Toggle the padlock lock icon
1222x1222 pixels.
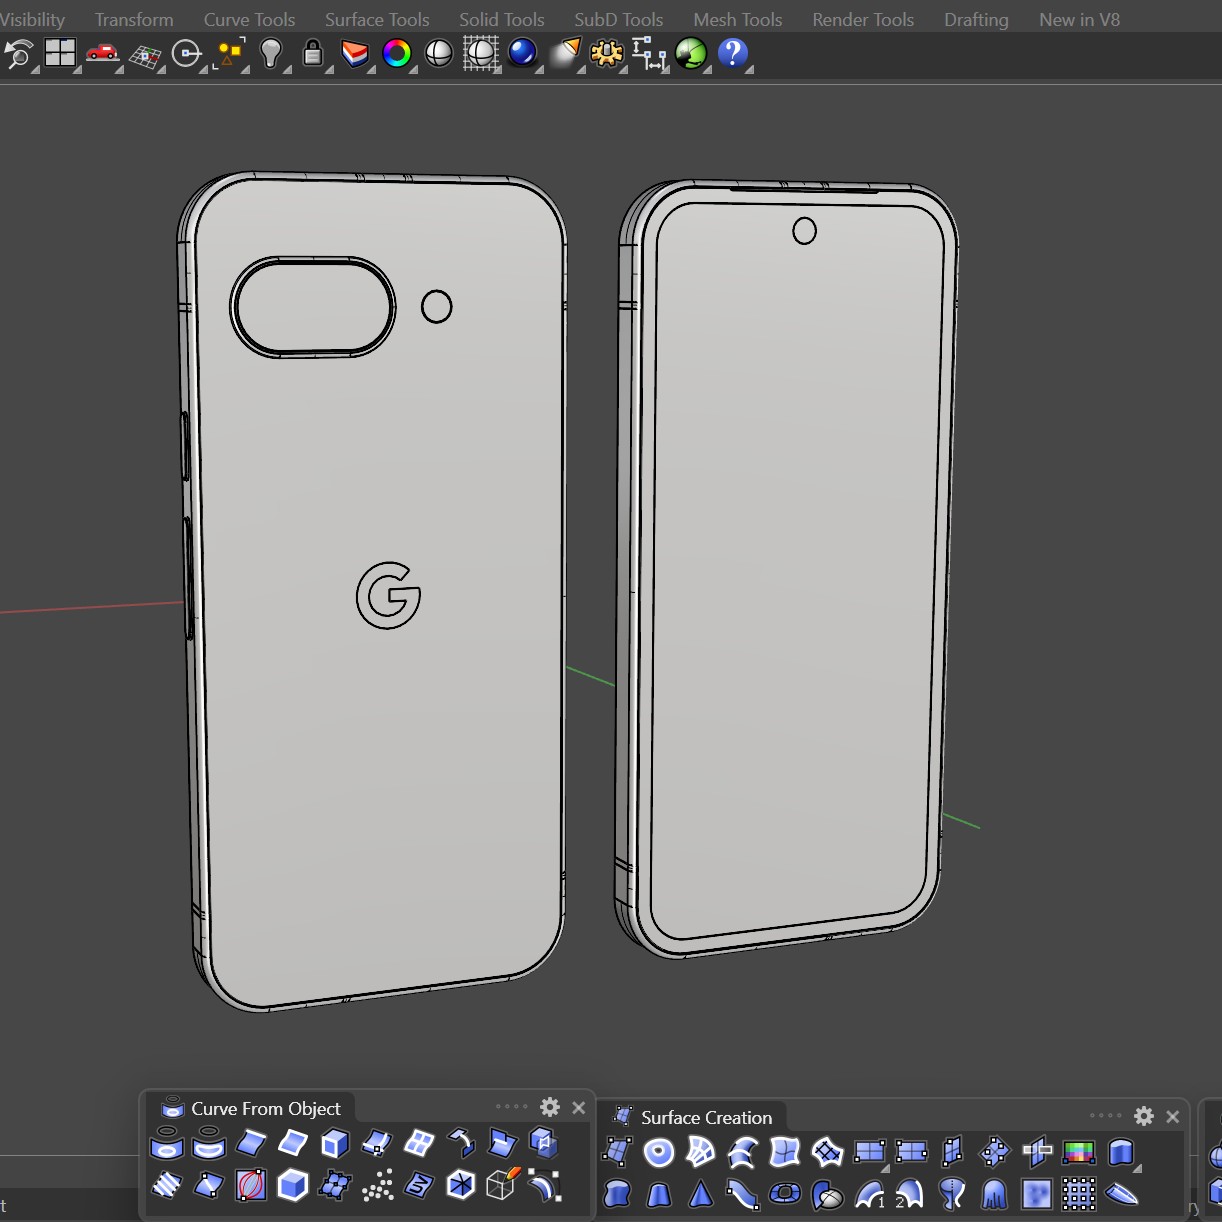pyautogui.click(x=313, y=54)
